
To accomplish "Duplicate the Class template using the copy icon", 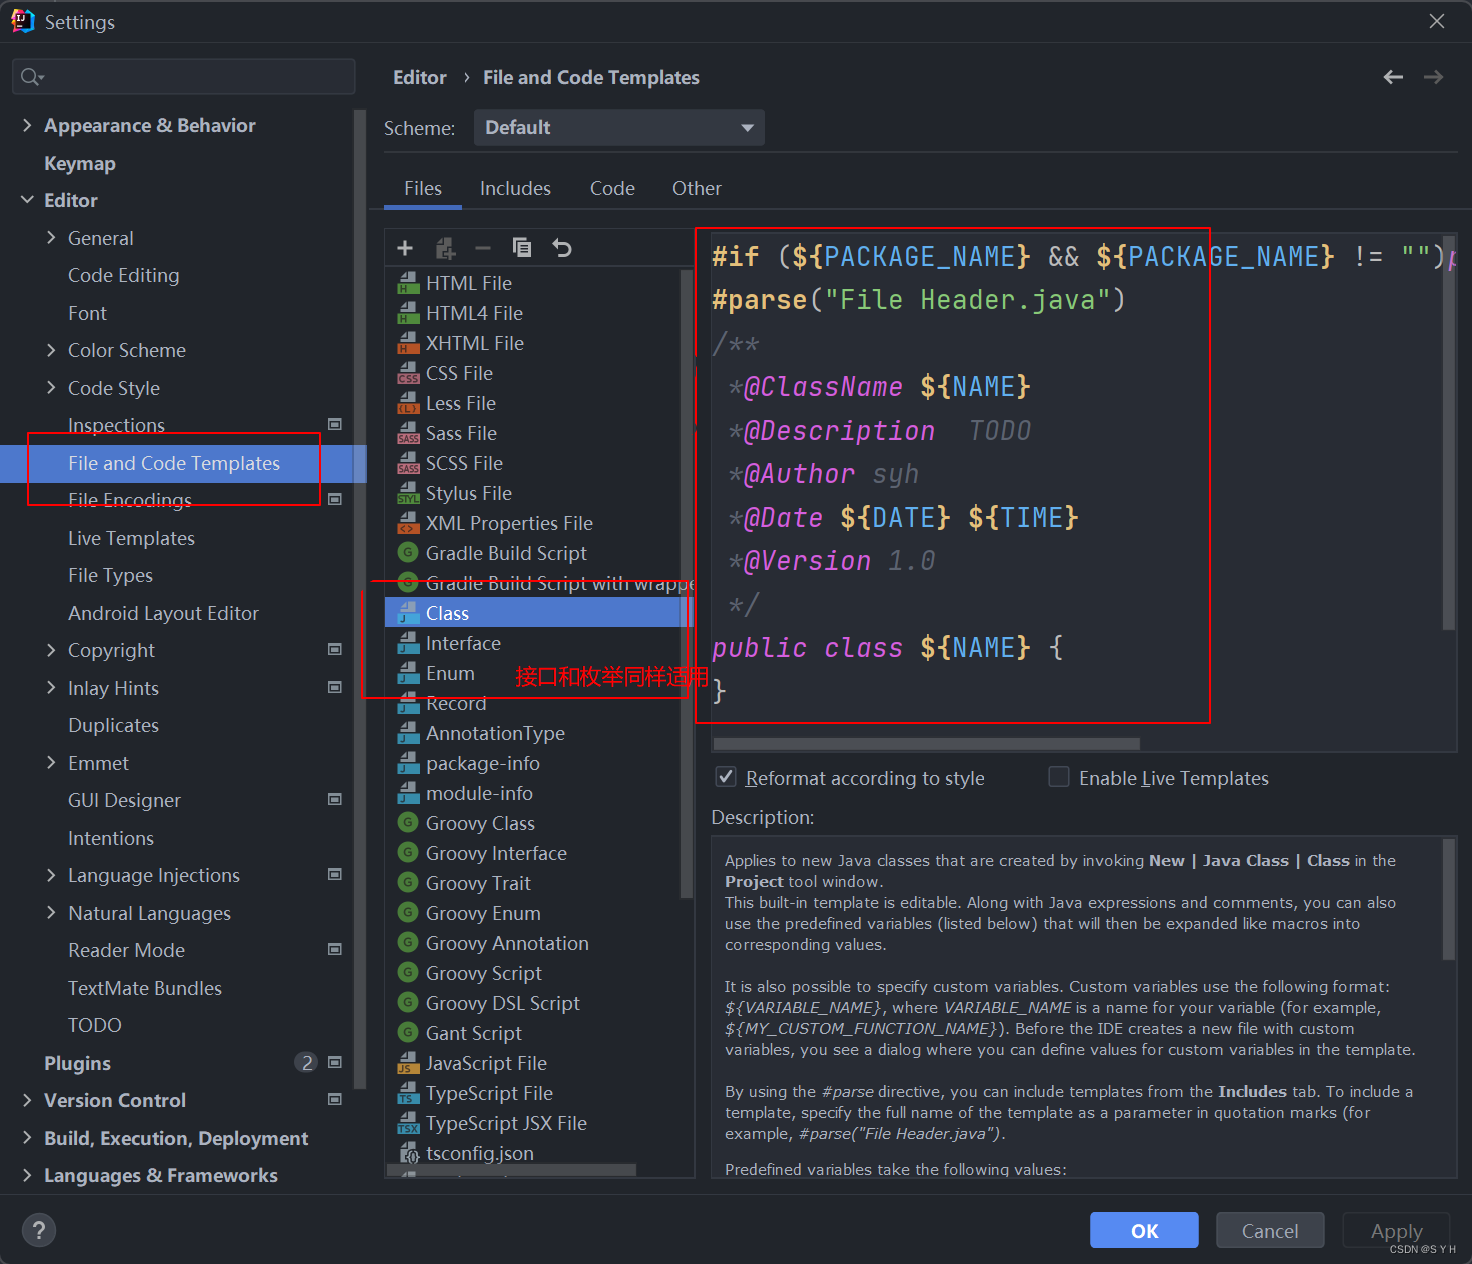I will pyautogui.click(x=522, y=247).
